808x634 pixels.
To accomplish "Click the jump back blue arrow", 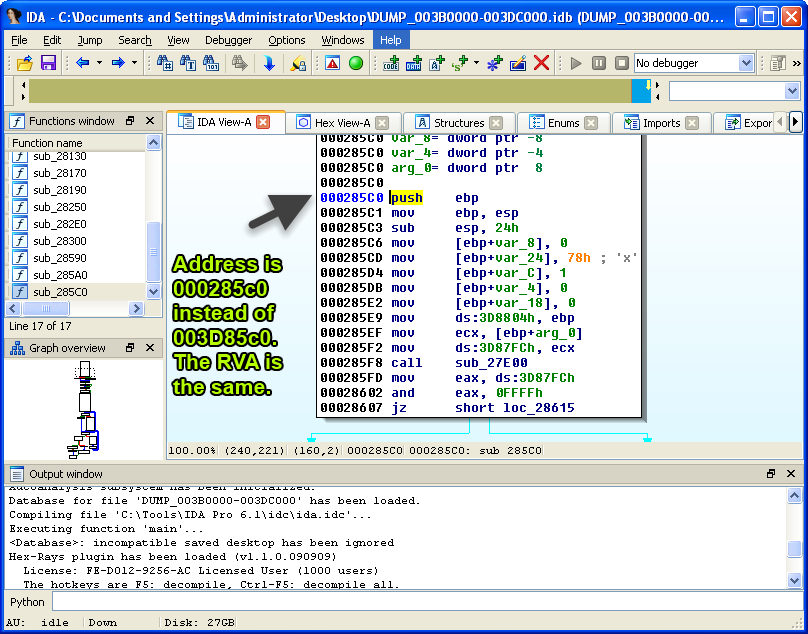I will coord(82,63).
